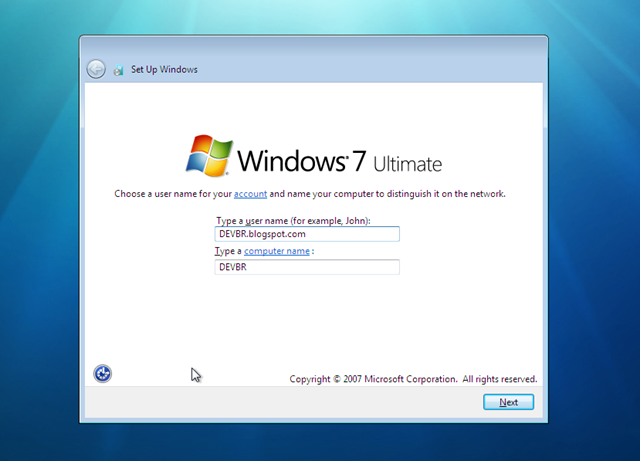Click the 'Set Up Windows' title text
Image resolution: width=640 pixels, height=461 pixels.
[x=164, y=69]
